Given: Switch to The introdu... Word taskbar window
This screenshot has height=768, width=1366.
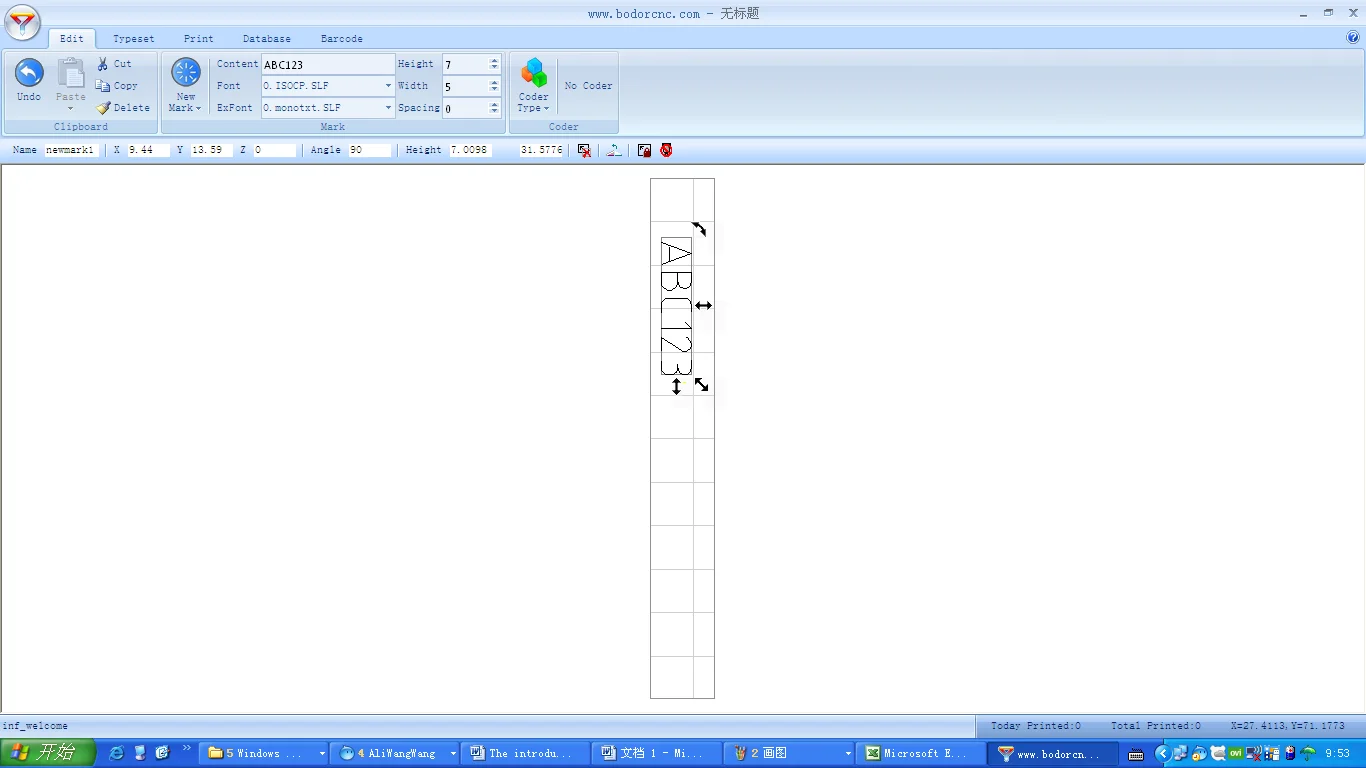Looking at the screenshot, I should tap(526, 753).
